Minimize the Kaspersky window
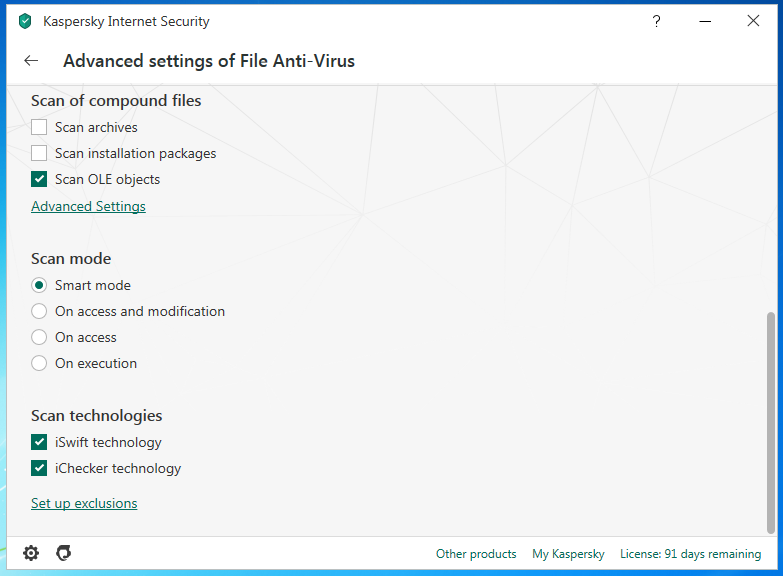The image size is (783, 576). 705,21
